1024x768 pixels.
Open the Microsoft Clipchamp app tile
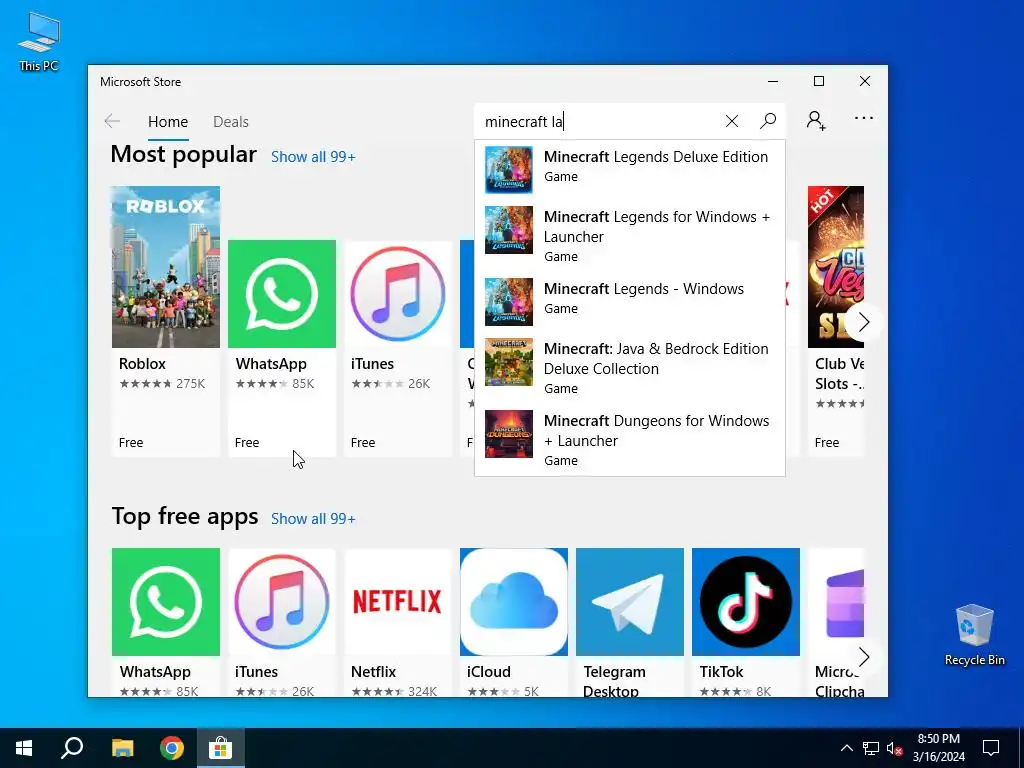tap(837, 620)
